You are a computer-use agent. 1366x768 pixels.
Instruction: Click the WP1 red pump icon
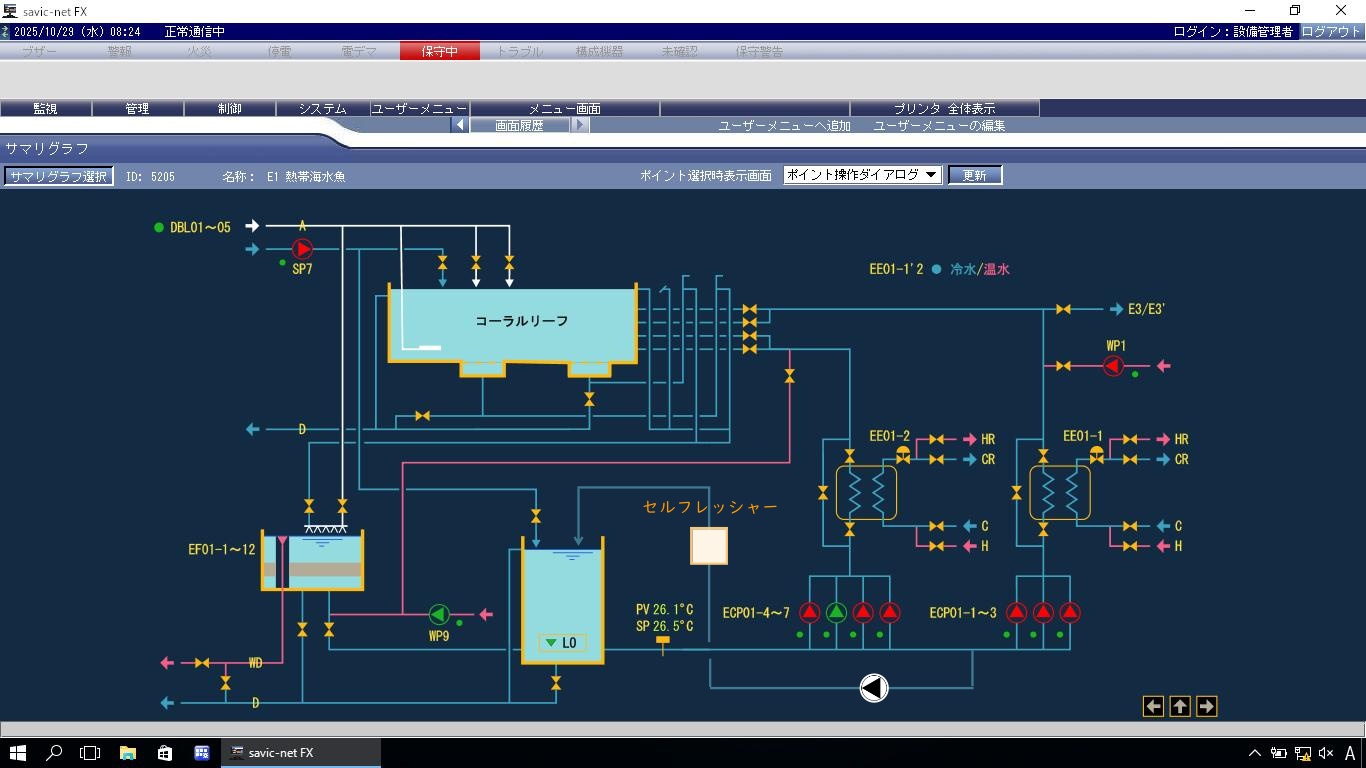click(1113, 367)
